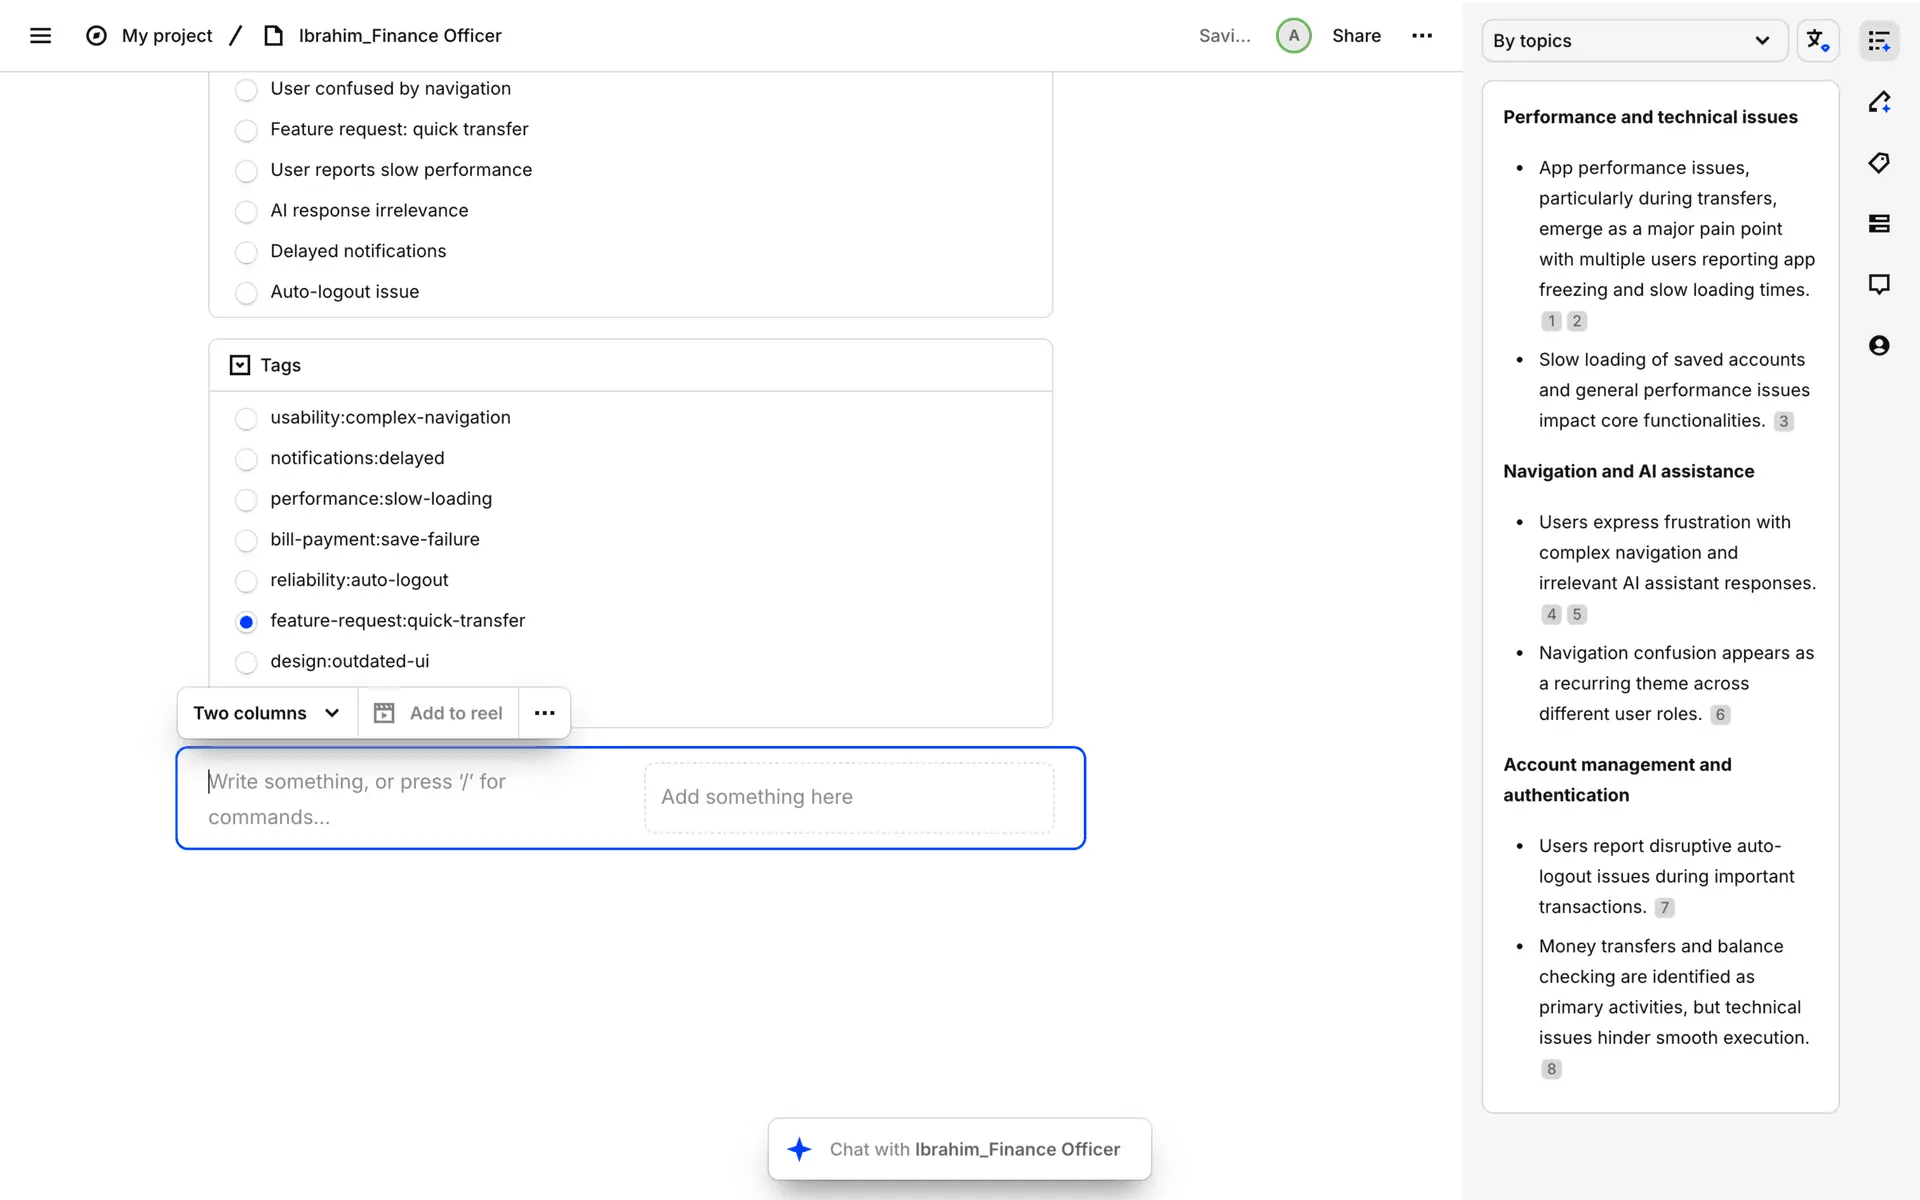Open block more options menu
The height and width of the screenshot is (1200, 1920).
(x=544, y=713)
